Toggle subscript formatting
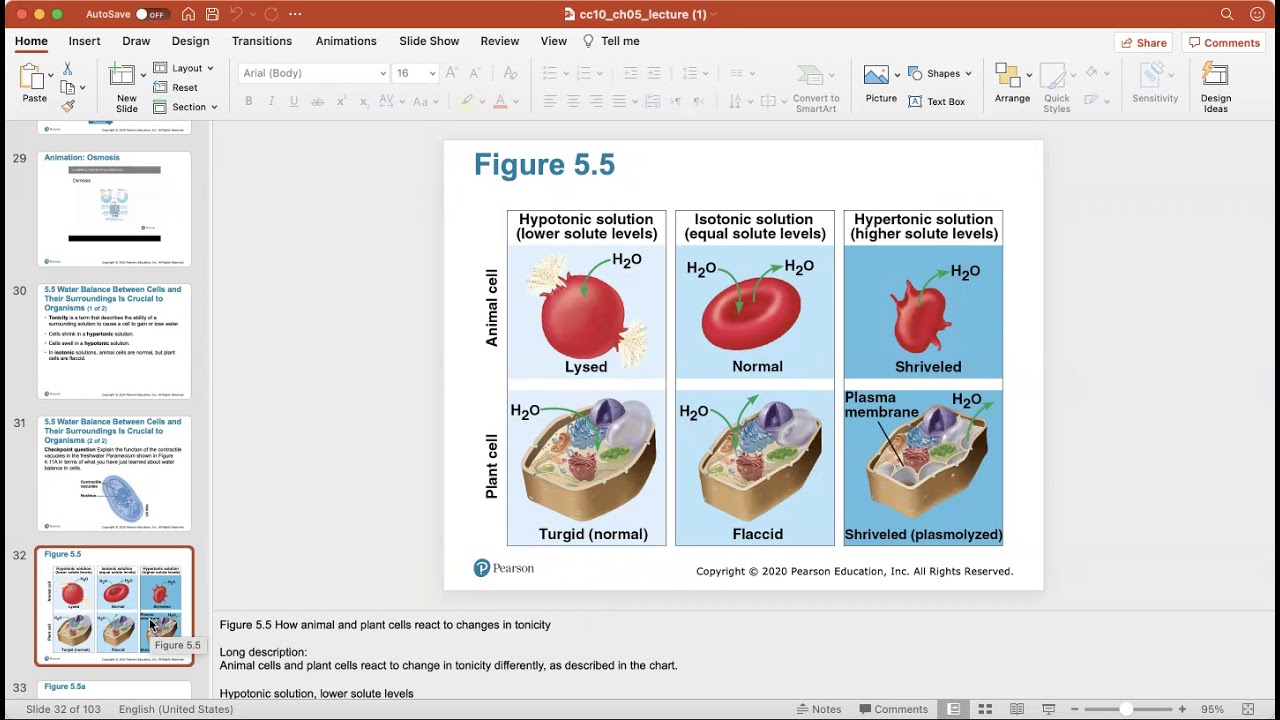Viewport: 1280px width, 720px height. click(364, 101)
